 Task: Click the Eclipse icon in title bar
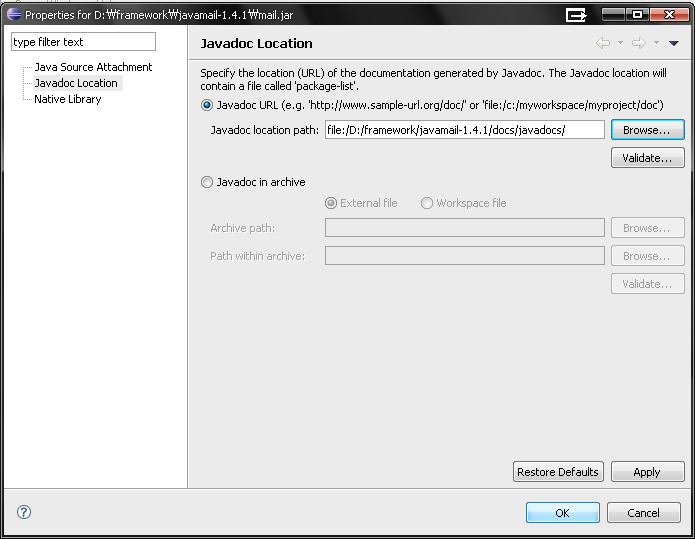tap(14, 14)
